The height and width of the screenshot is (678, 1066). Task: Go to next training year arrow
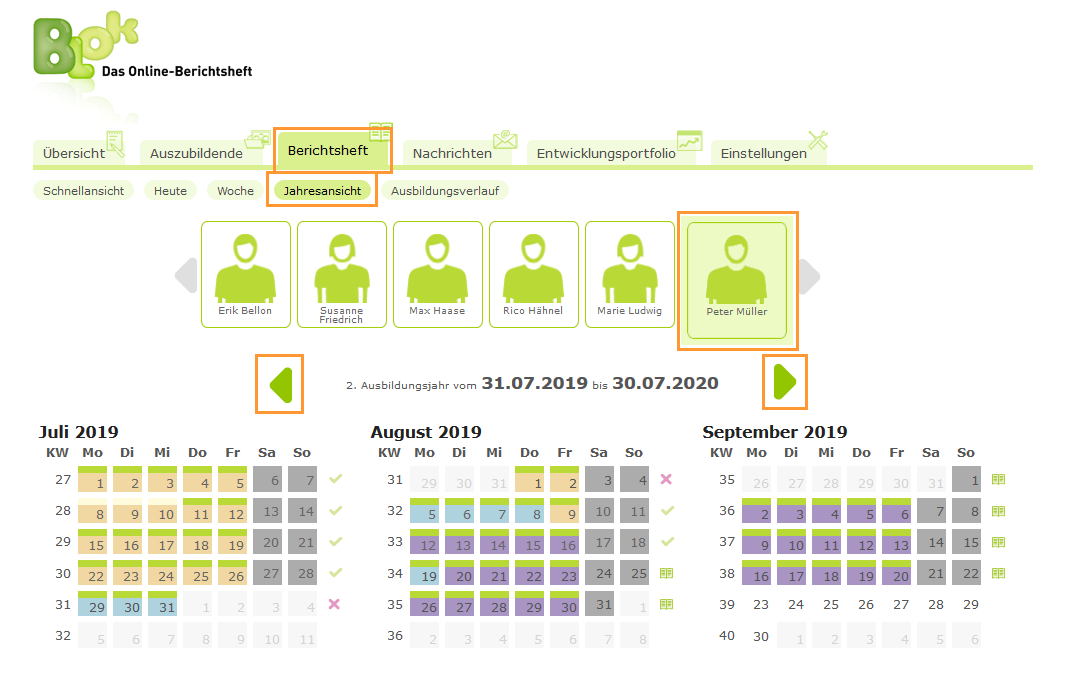pos(785,382)
